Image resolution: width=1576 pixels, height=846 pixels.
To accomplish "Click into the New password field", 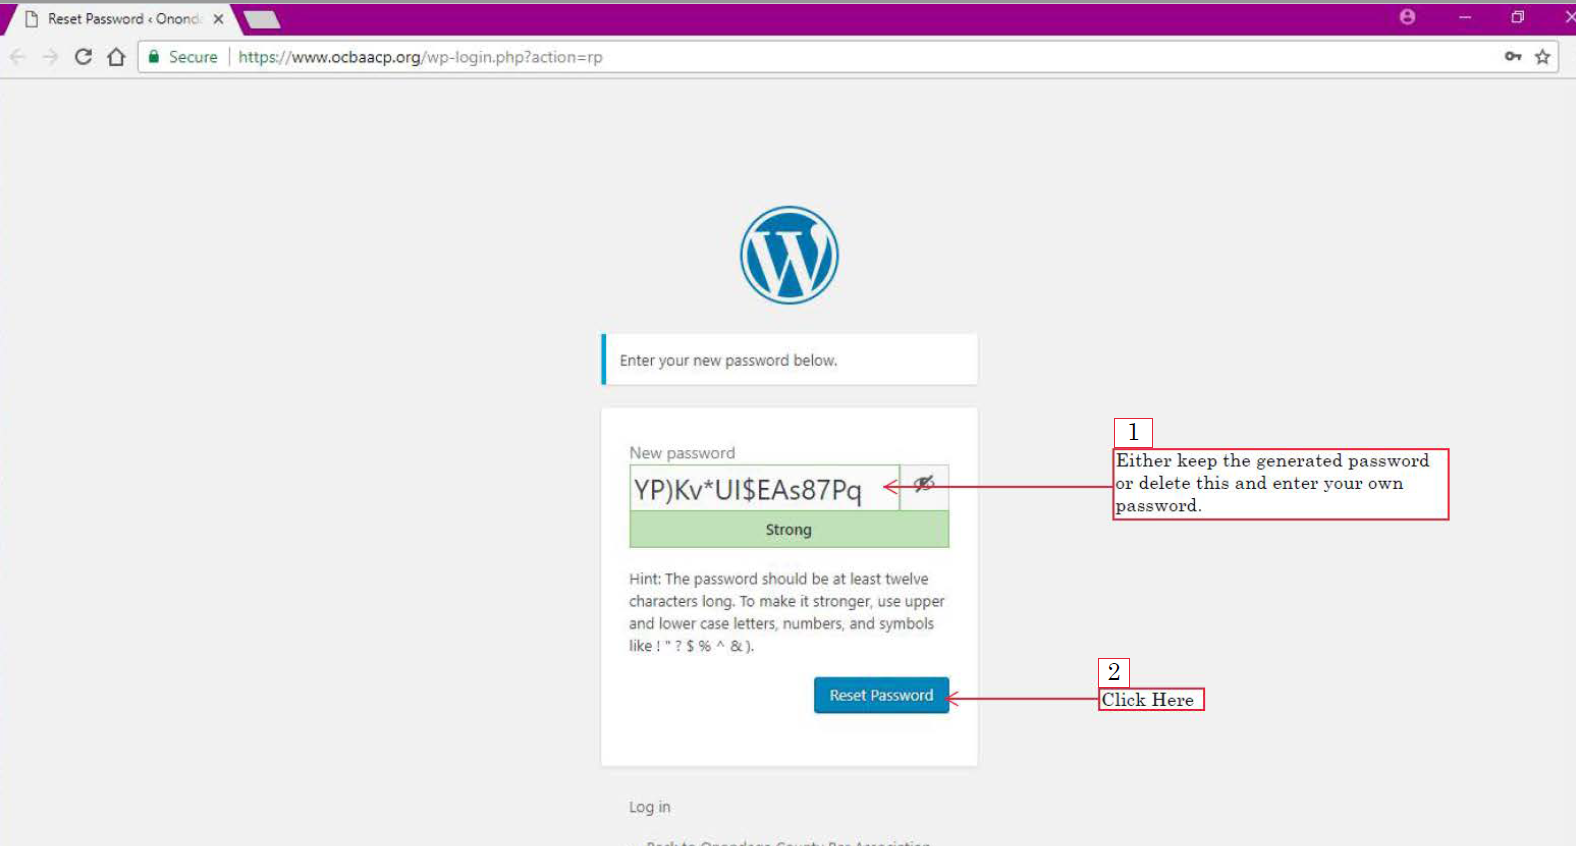I will click(764, 488).
